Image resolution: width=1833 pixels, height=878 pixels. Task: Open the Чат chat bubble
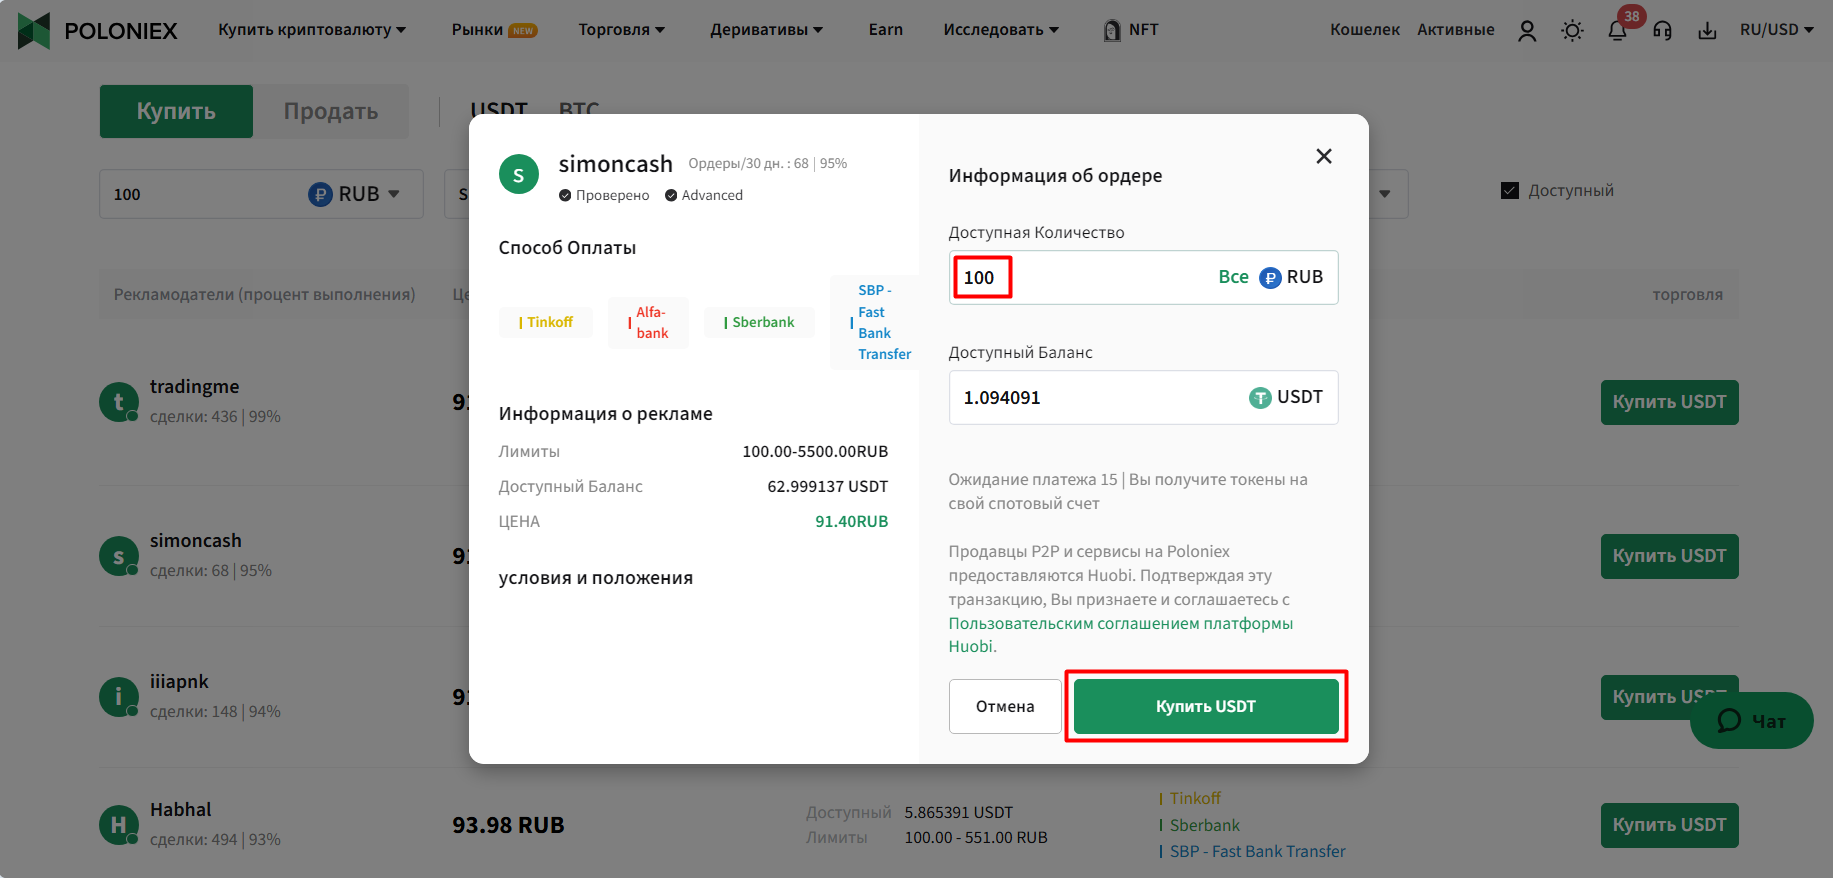coord(1751,721)
